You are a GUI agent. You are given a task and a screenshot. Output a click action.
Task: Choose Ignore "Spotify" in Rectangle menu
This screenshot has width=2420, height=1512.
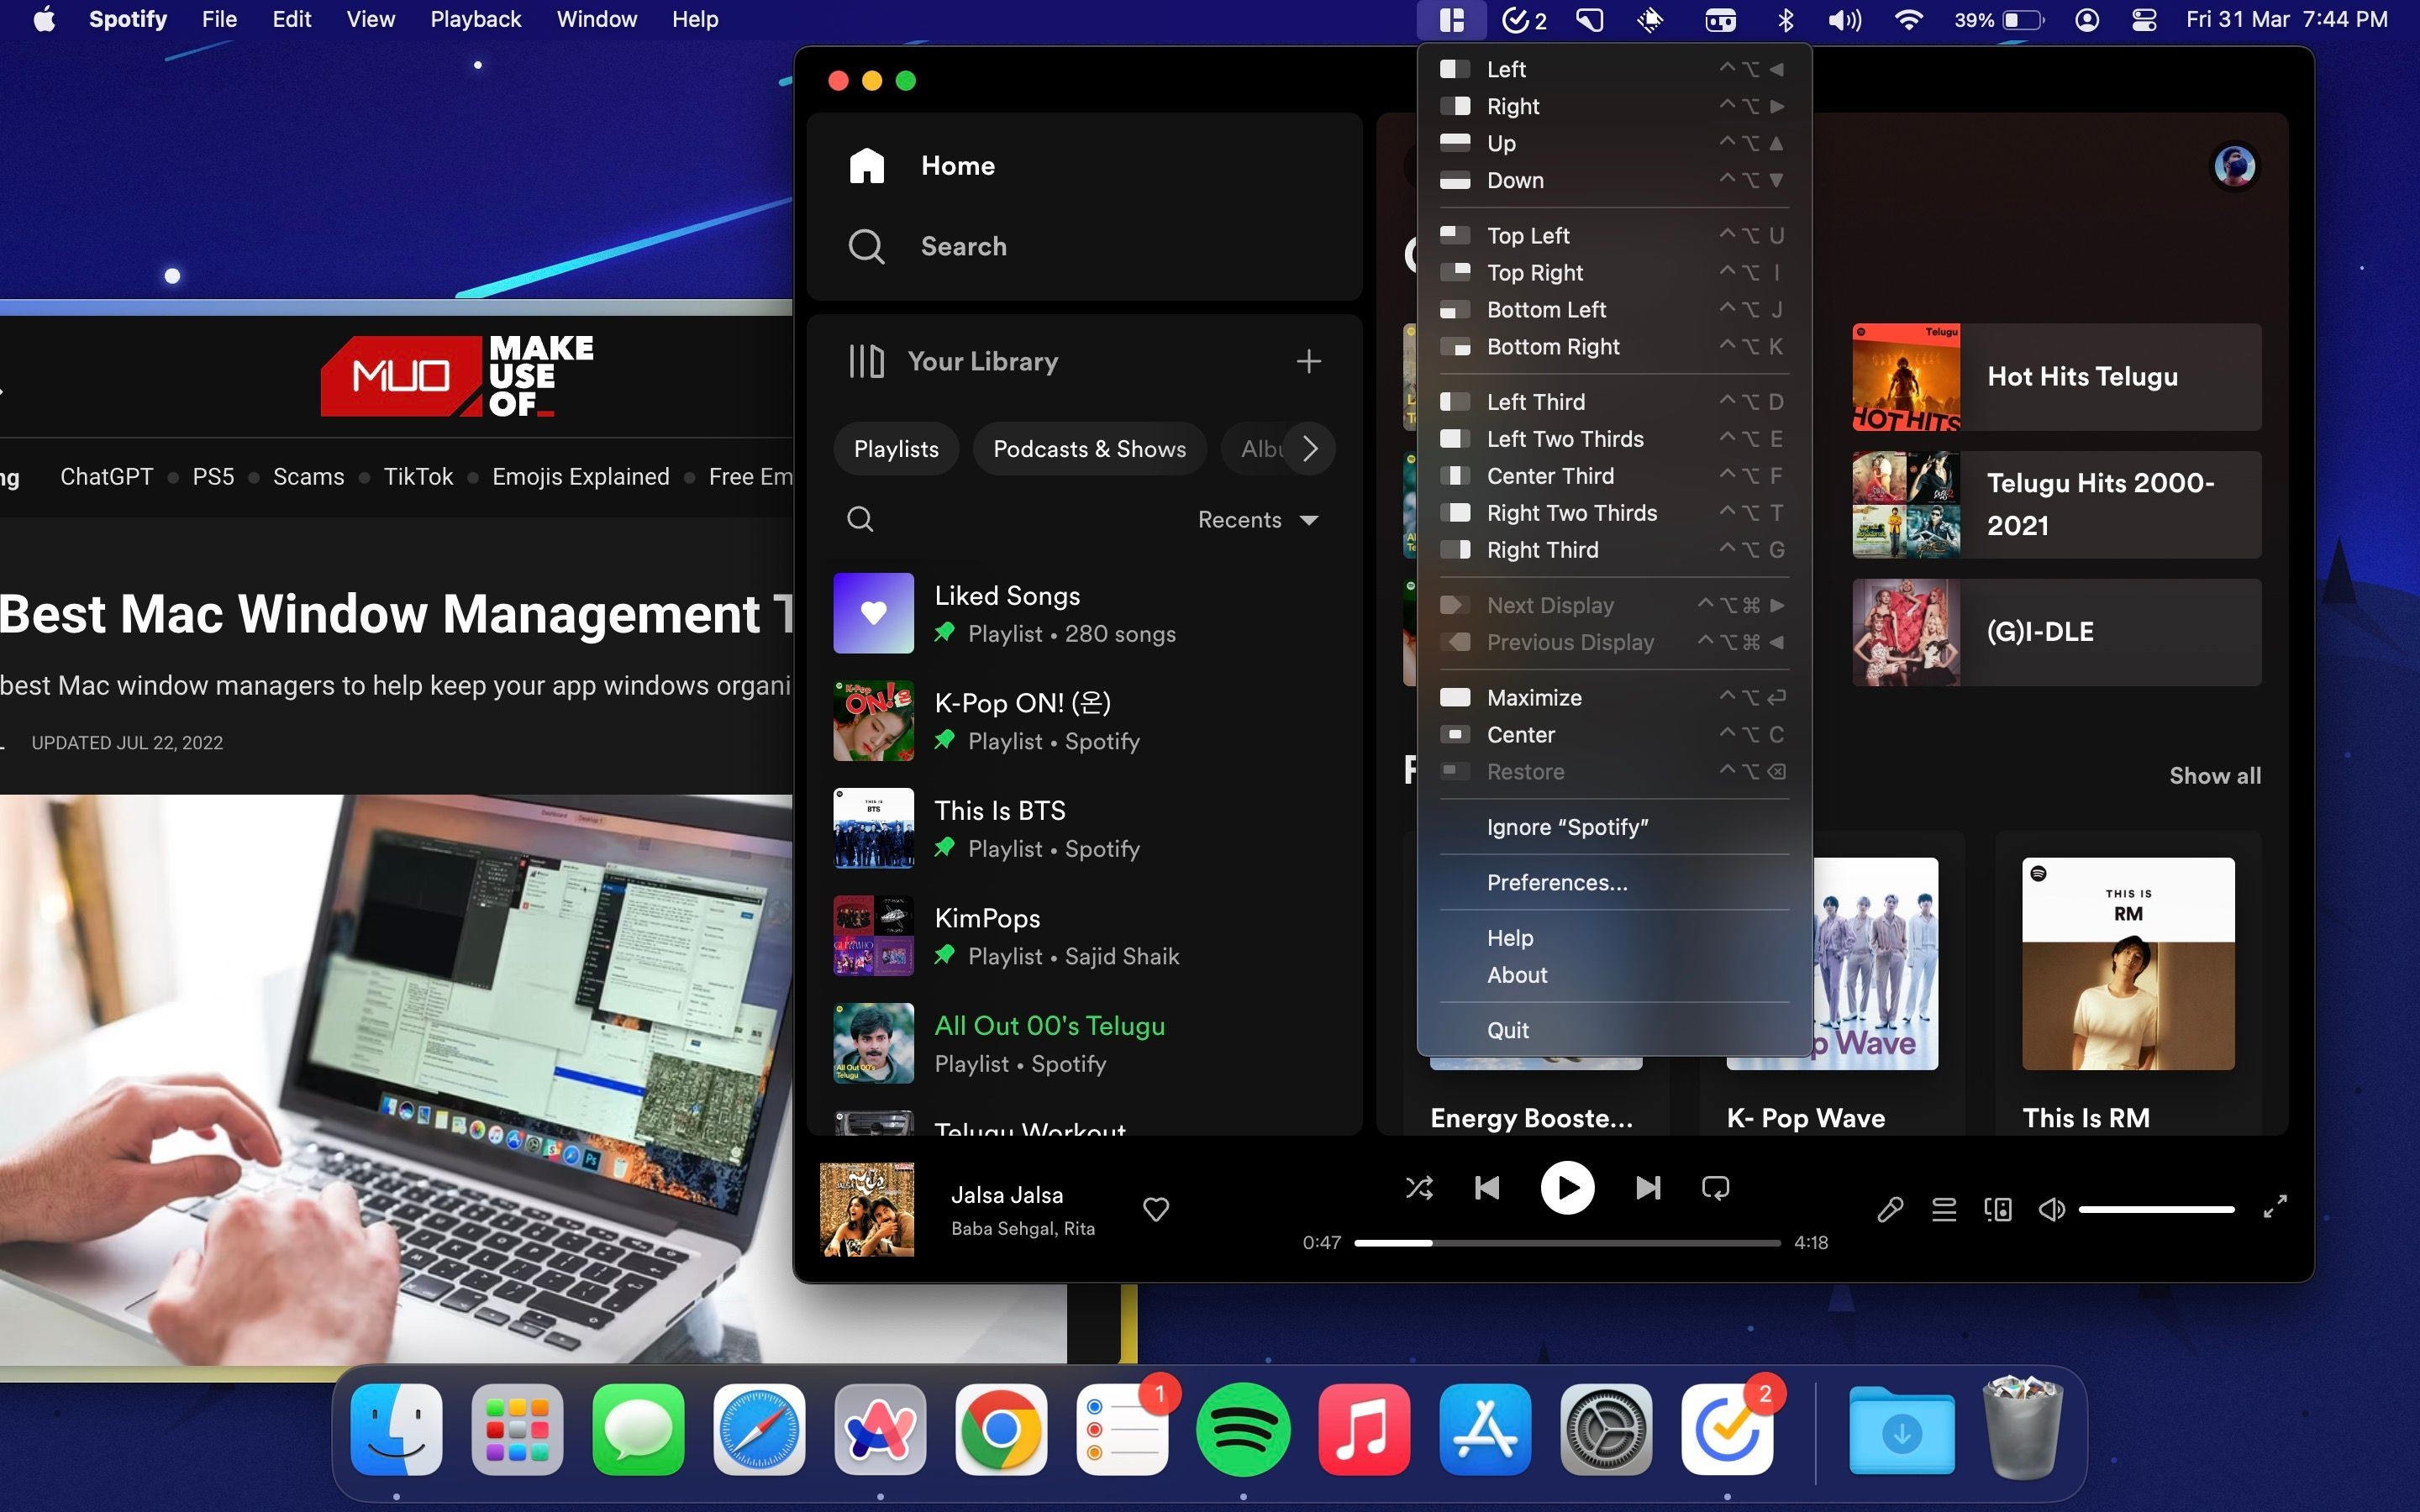1613,828
